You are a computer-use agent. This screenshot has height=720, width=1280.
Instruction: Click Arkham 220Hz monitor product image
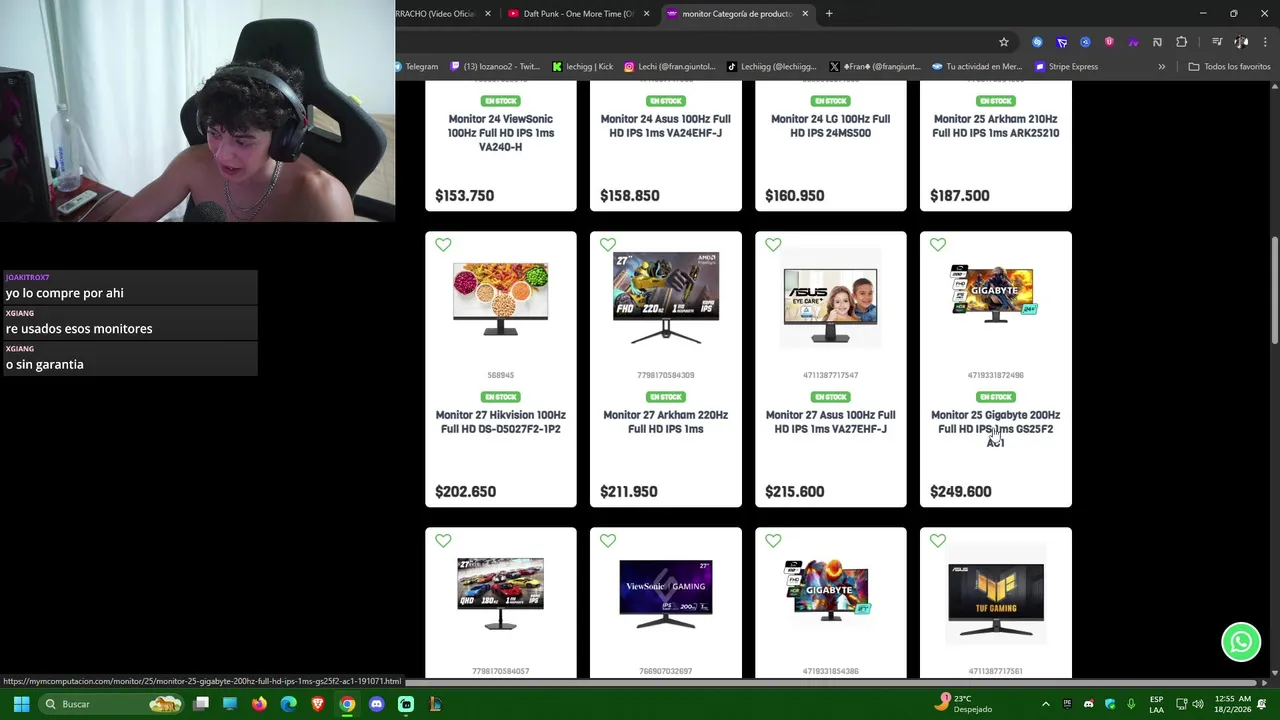pyautogui.click(x=666, y=298)
